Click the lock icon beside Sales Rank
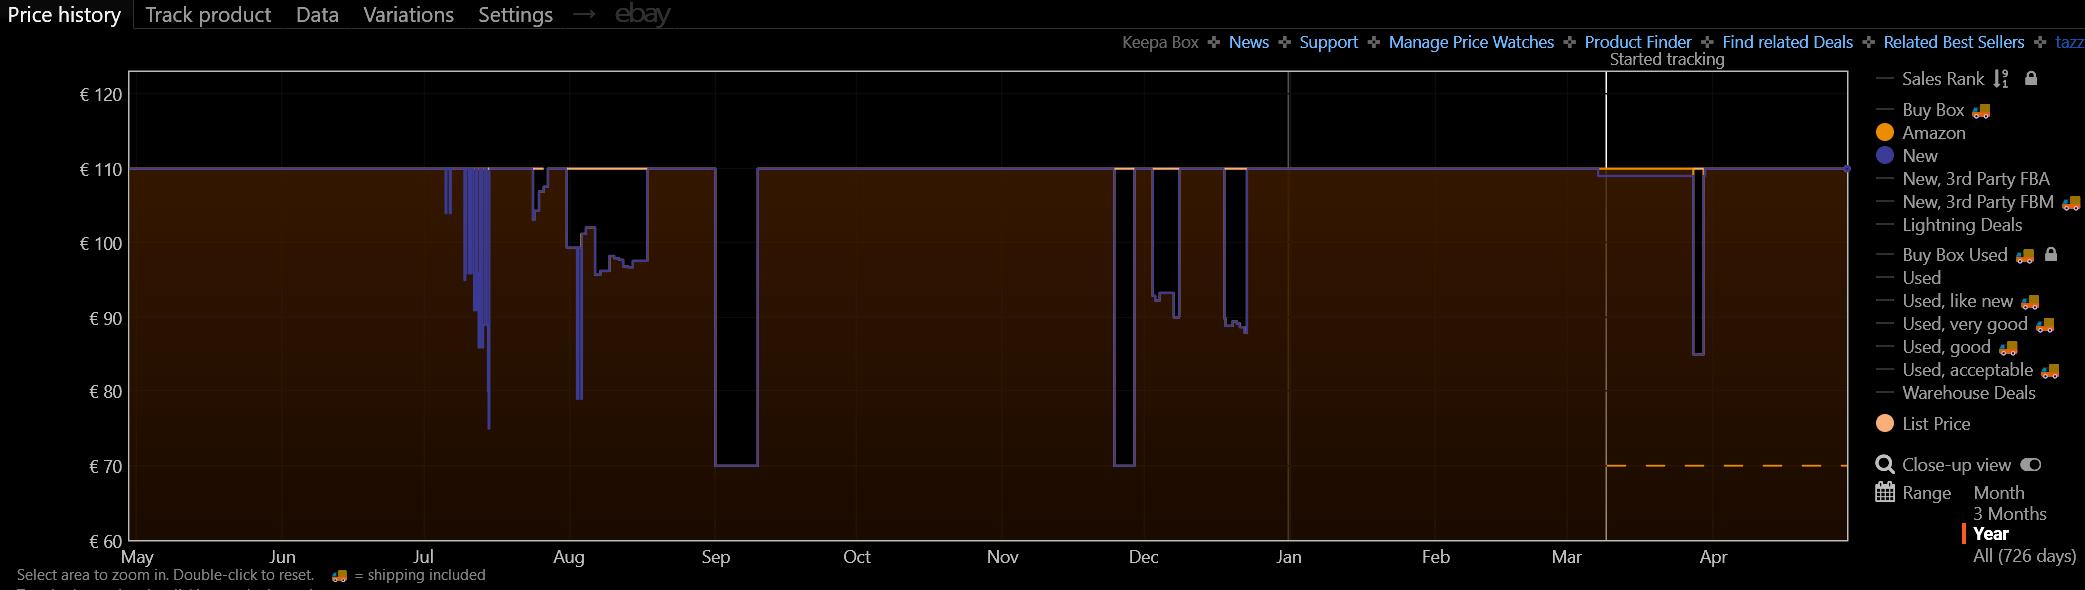This screenshot has height=590, width=2085. click(2030, 78)
